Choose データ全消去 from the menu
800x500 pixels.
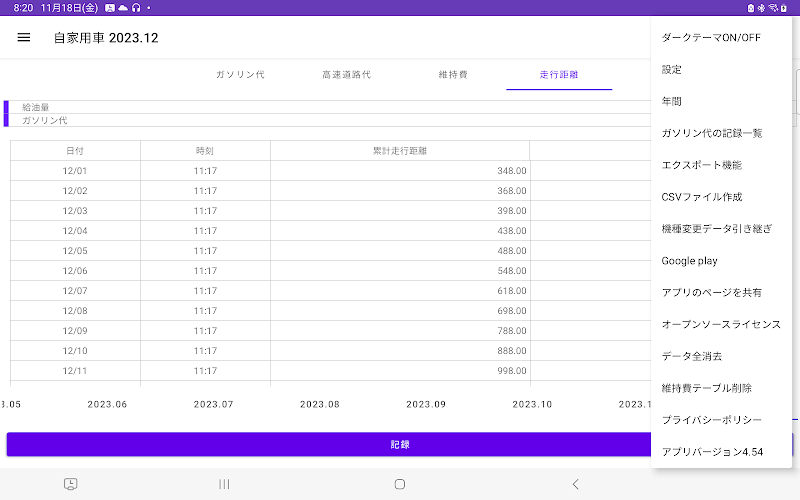click(x=692, y=356)
